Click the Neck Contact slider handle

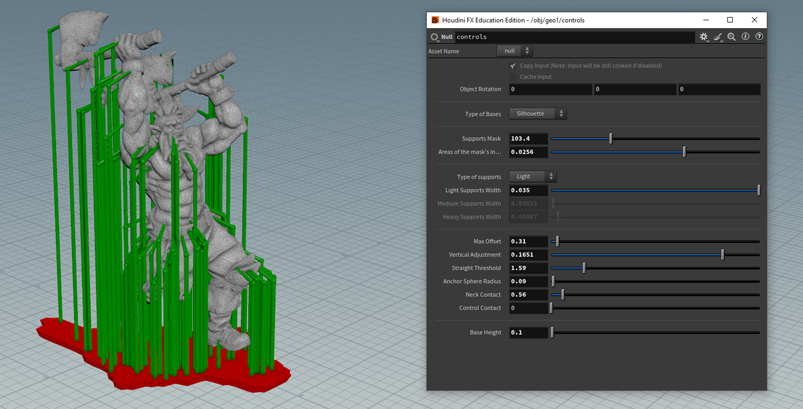(x=562, y=295)
